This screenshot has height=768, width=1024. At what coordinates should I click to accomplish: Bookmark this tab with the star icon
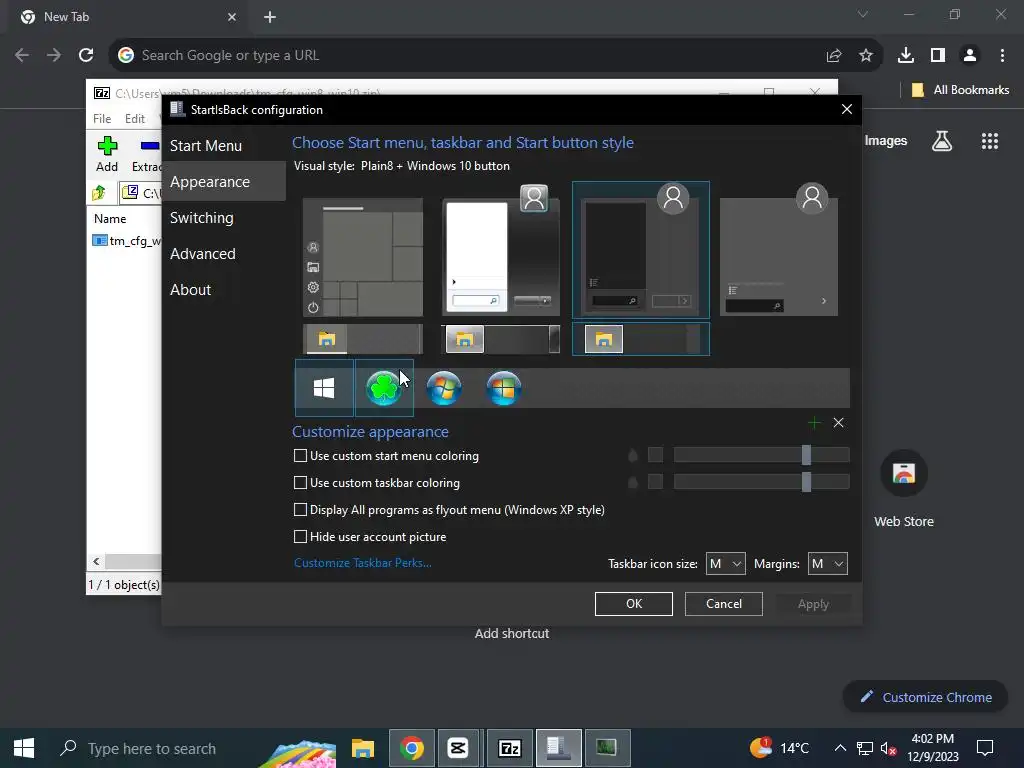866,55
